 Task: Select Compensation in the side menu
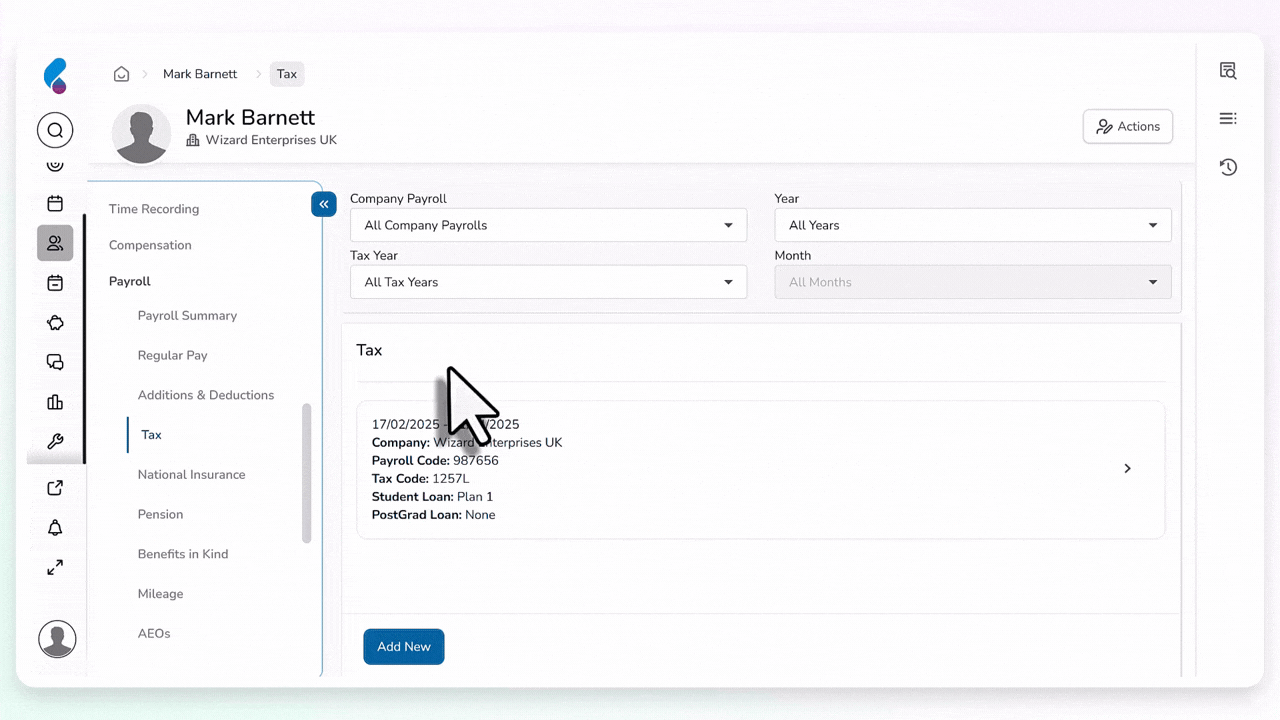tap(150, 245)
